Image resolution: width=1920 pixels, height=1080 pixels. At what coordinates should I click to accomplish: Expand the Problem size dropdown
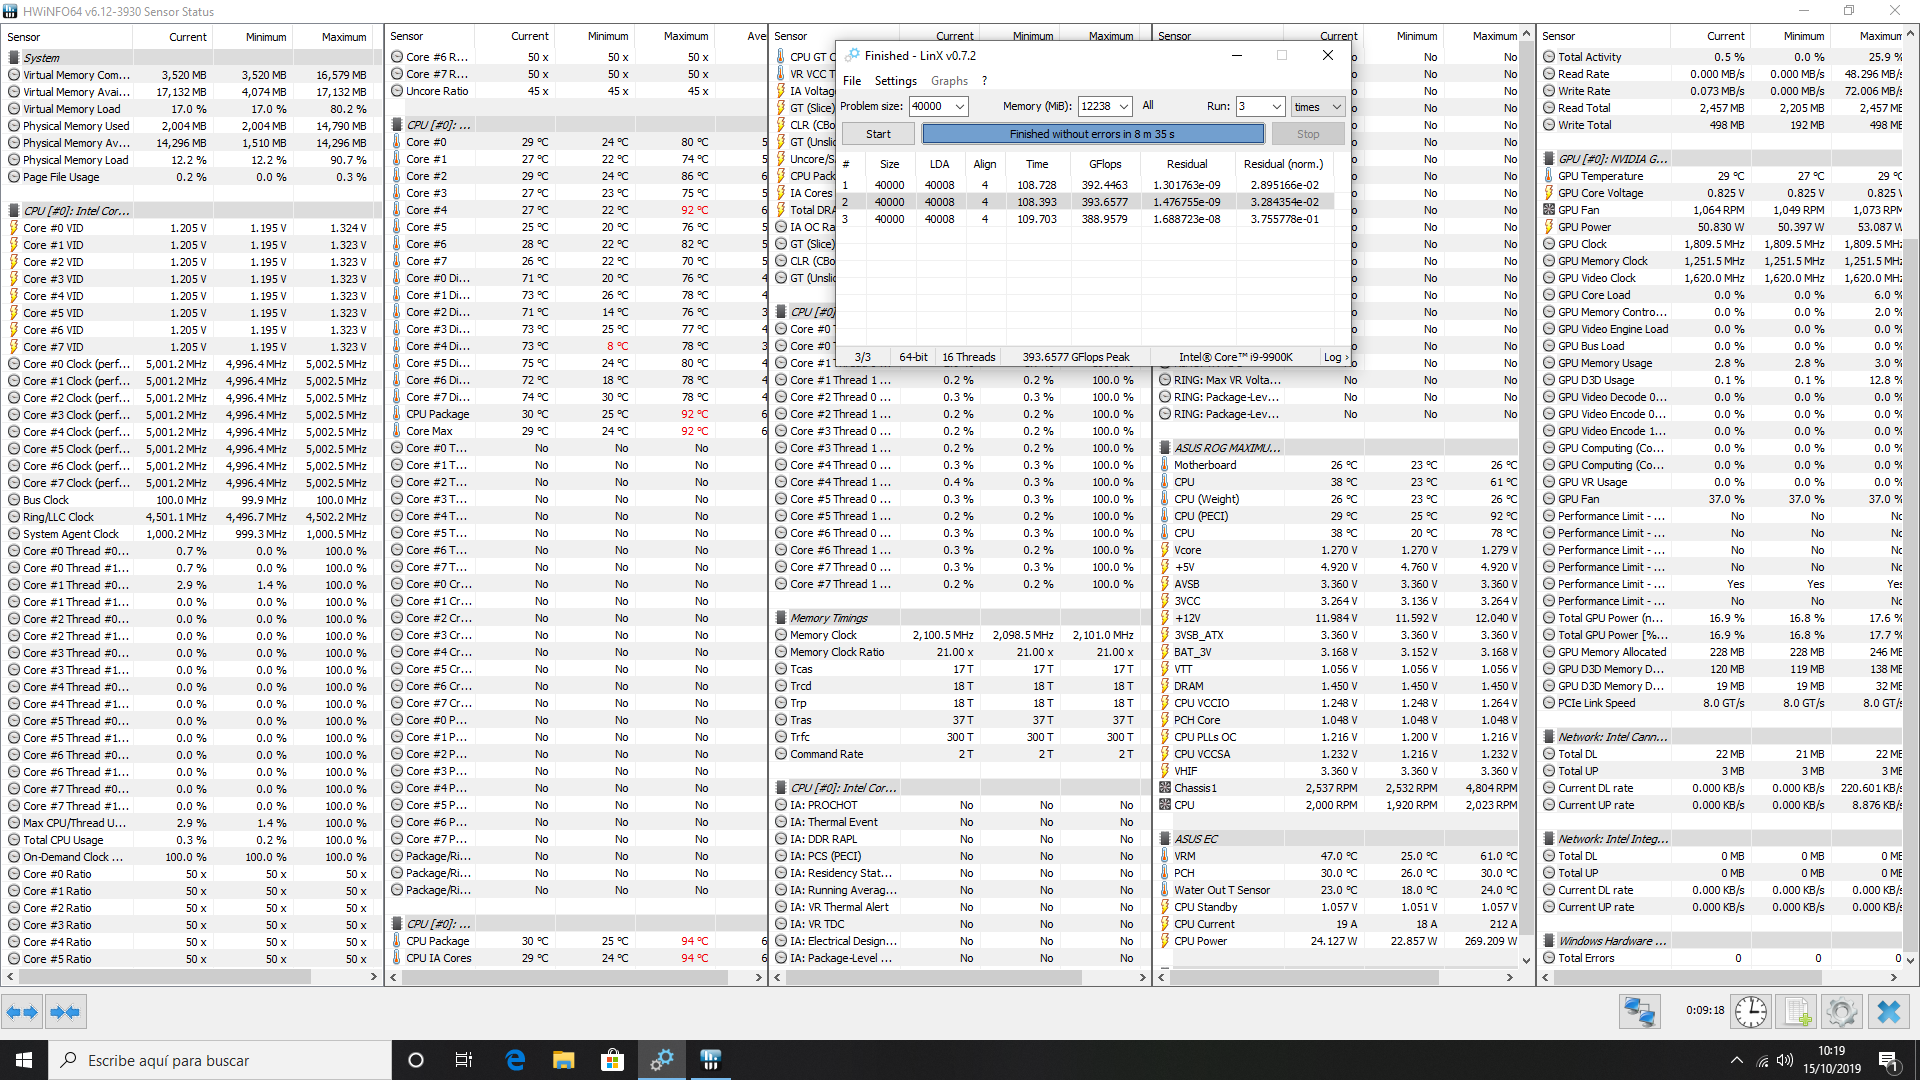coord(960,106)
